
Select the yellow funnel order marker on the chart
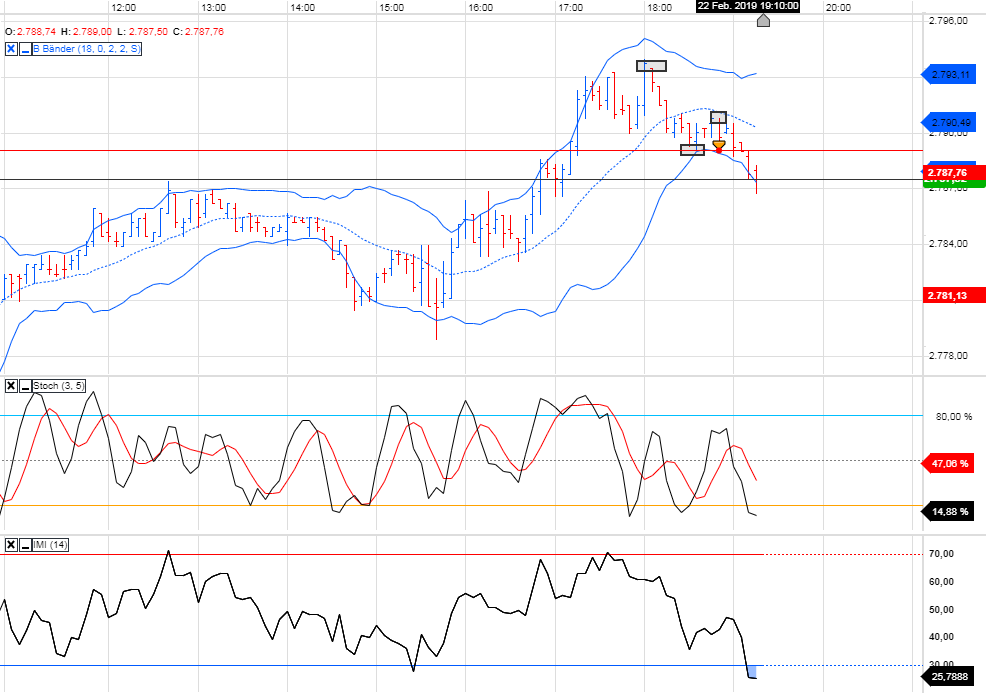coord(718,146)
